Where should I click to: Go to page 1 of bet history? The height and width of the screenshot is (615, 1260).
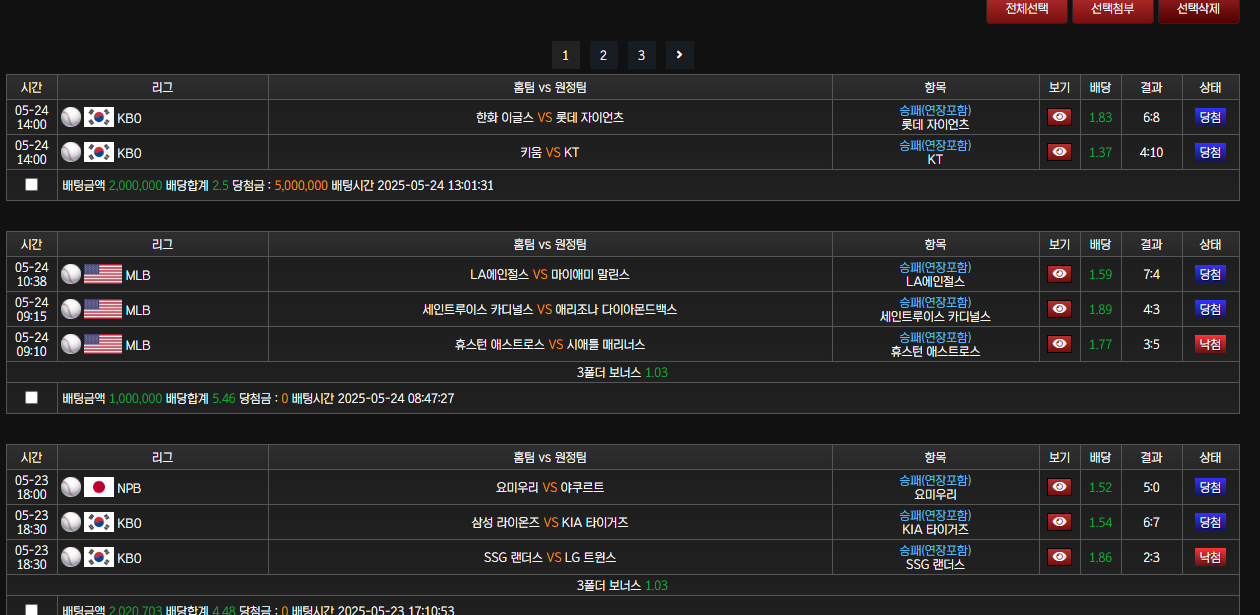pyautogui.click(x=565, y=55)
